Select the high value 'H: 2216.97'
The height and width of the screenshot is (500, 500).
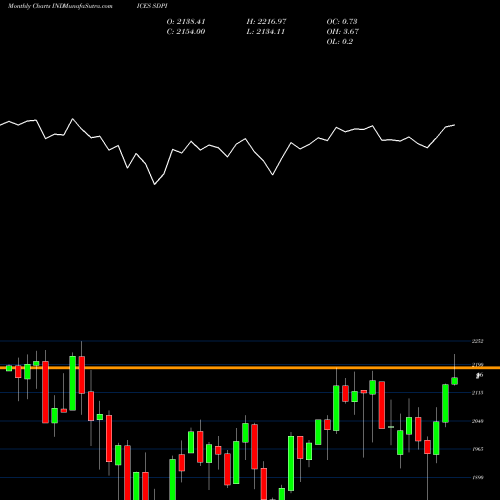pyautogui.click(x=266, y=21)
